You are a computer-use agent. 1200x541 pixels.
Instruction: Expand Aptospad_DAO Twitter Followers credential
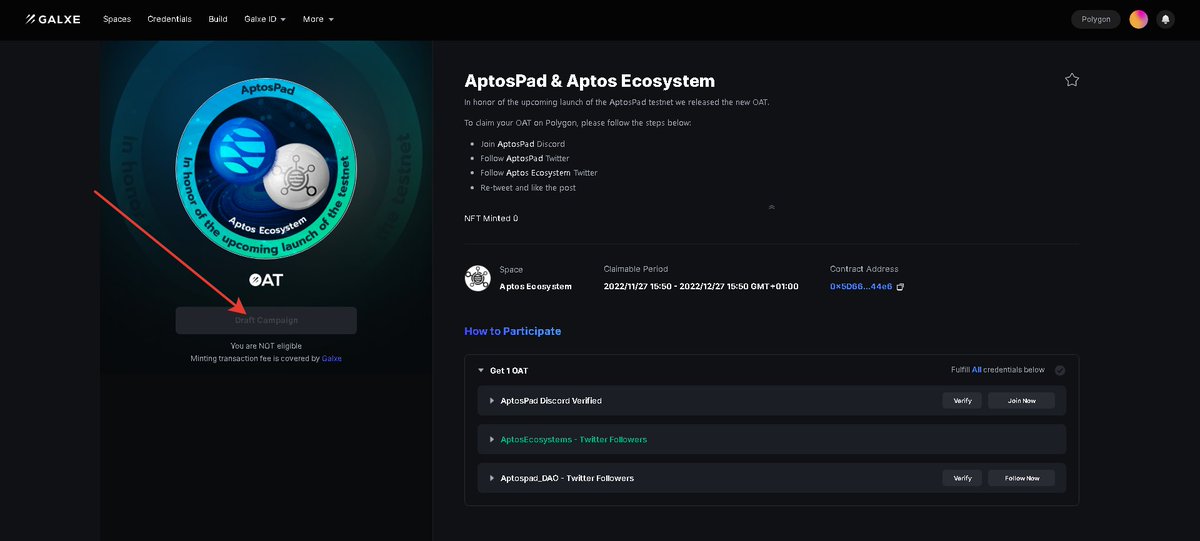coord(492,478)
